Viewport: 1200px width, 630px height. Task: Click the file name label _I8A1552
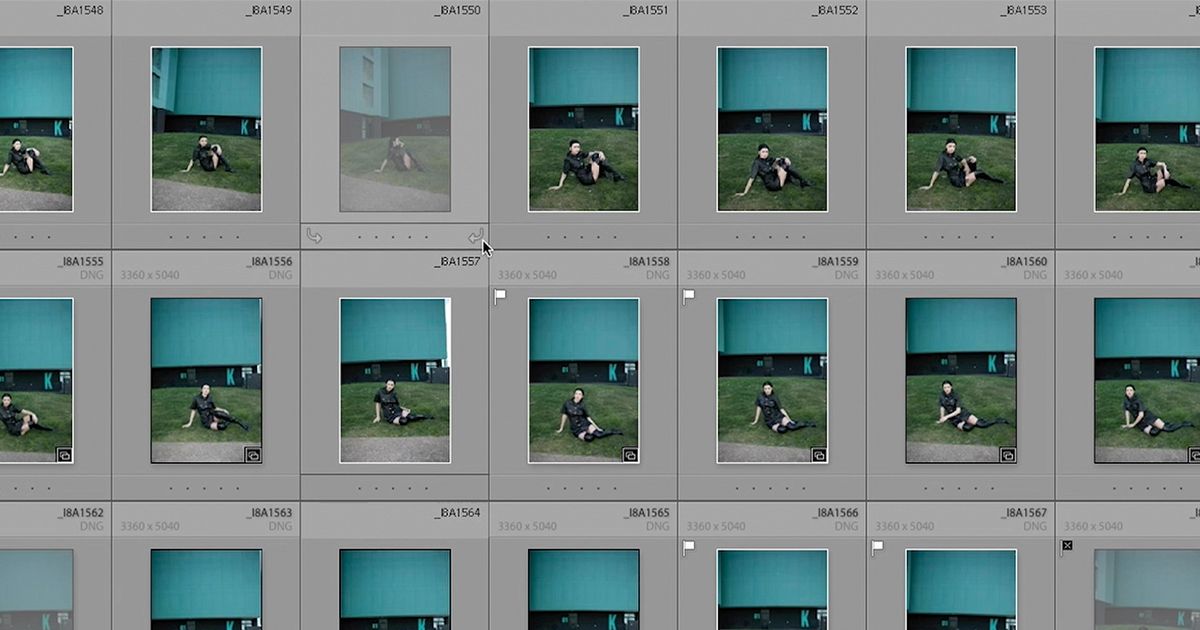click(x=835, y=10)
